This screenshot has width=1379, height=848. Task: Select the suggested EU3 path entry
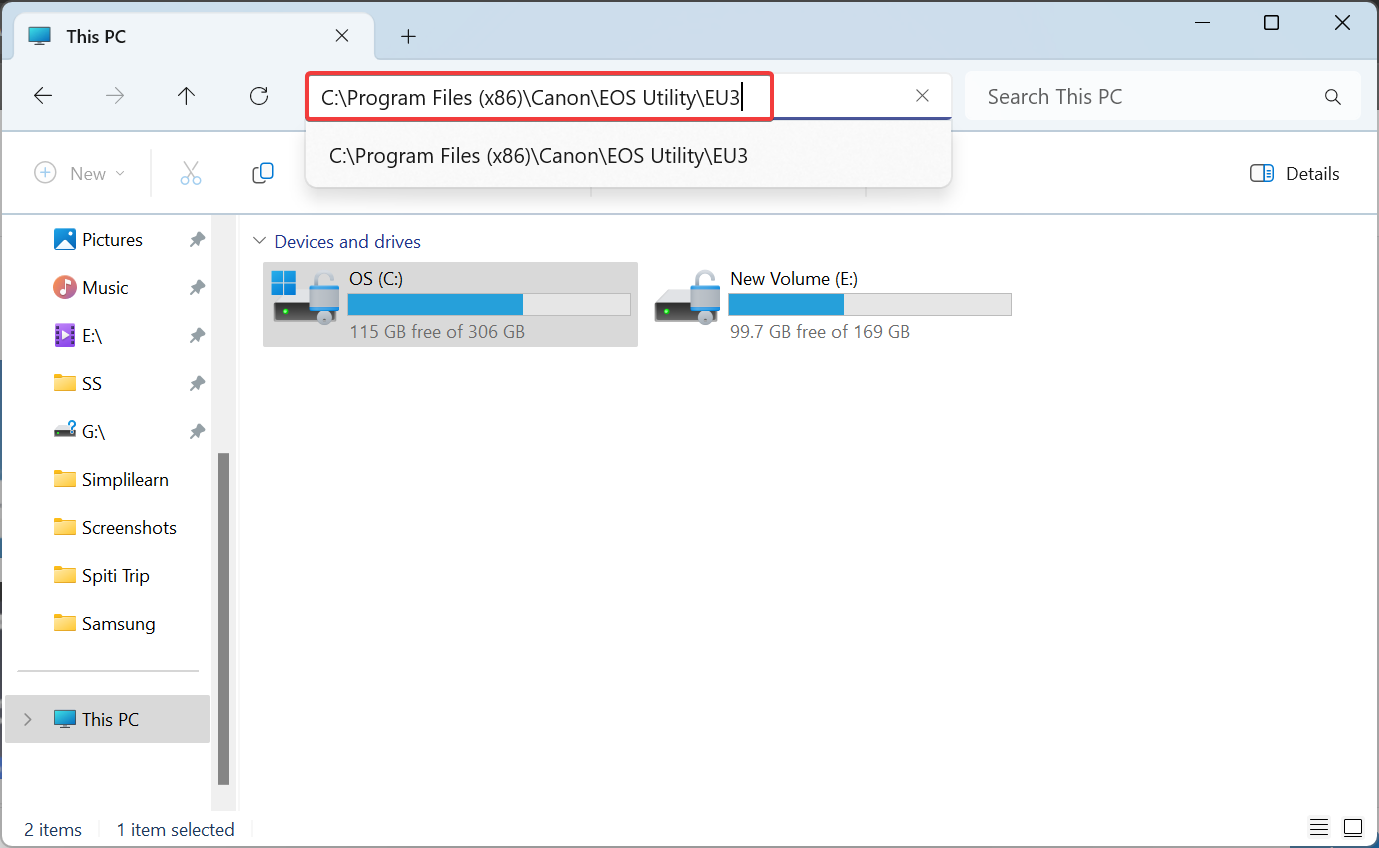point(628,156)
